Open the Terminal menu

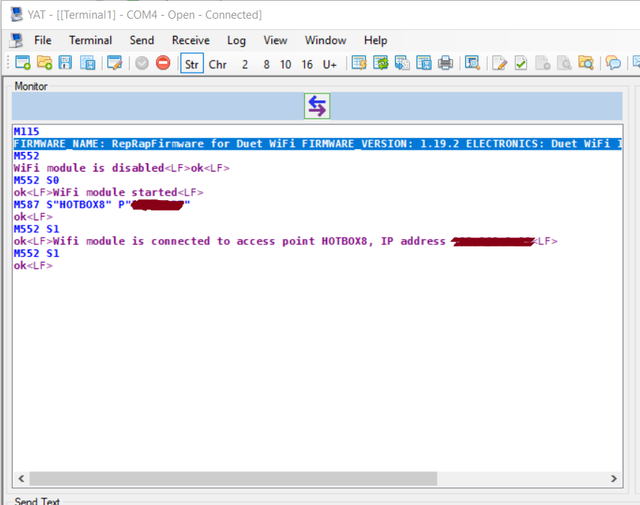click(x=90, y=40)
